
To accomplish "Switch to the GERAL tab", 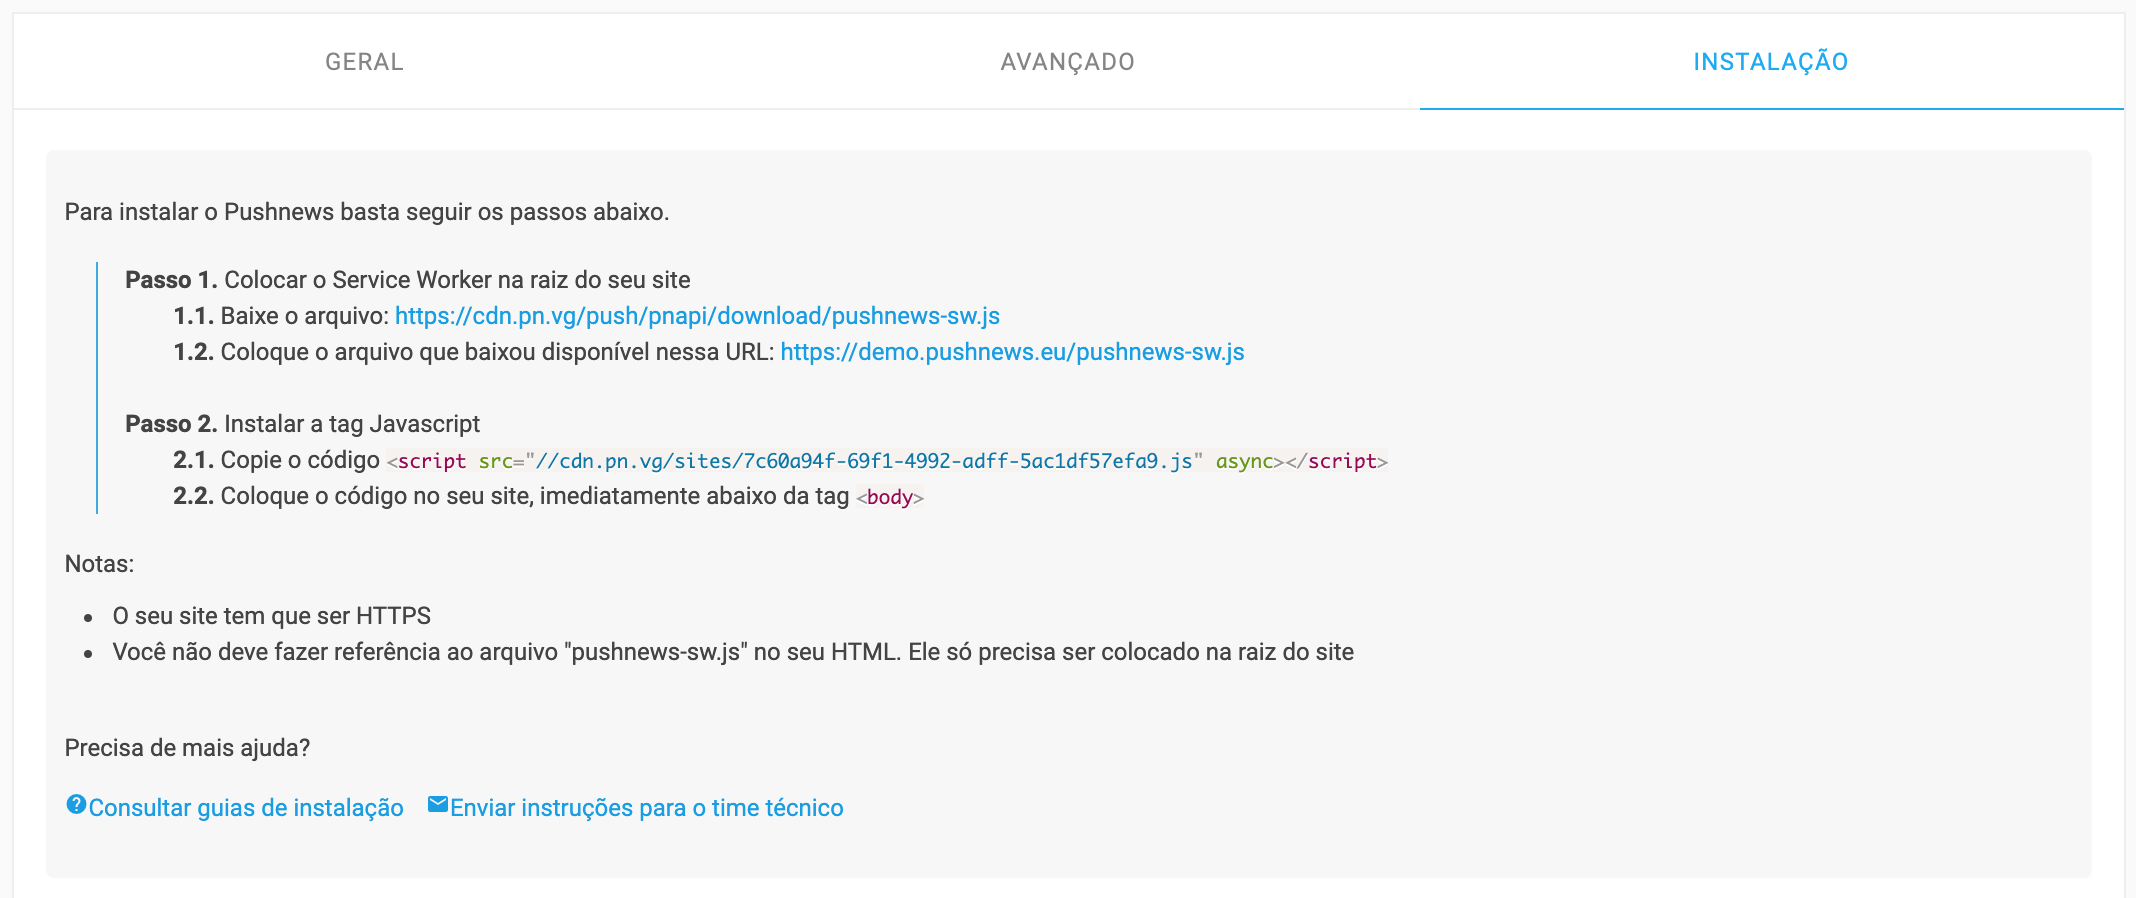I will click(x=364, y=62).
